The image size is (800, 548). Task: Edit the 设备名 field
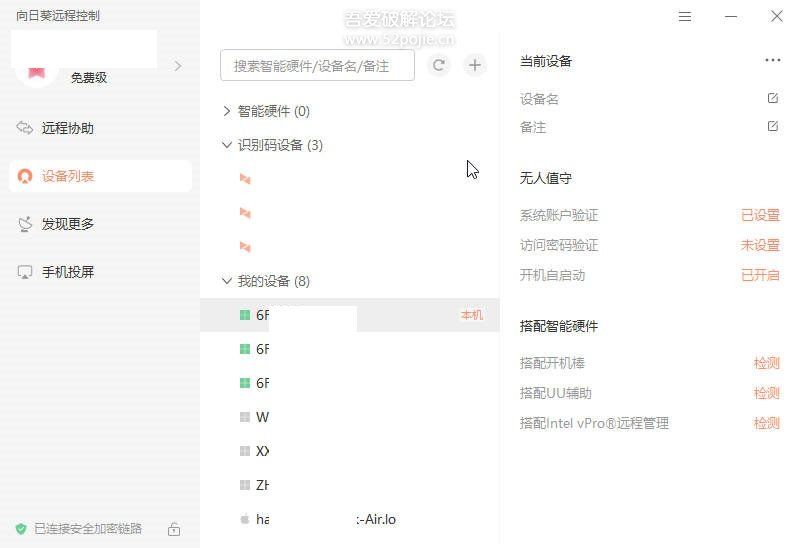click(x=773, y=98)
